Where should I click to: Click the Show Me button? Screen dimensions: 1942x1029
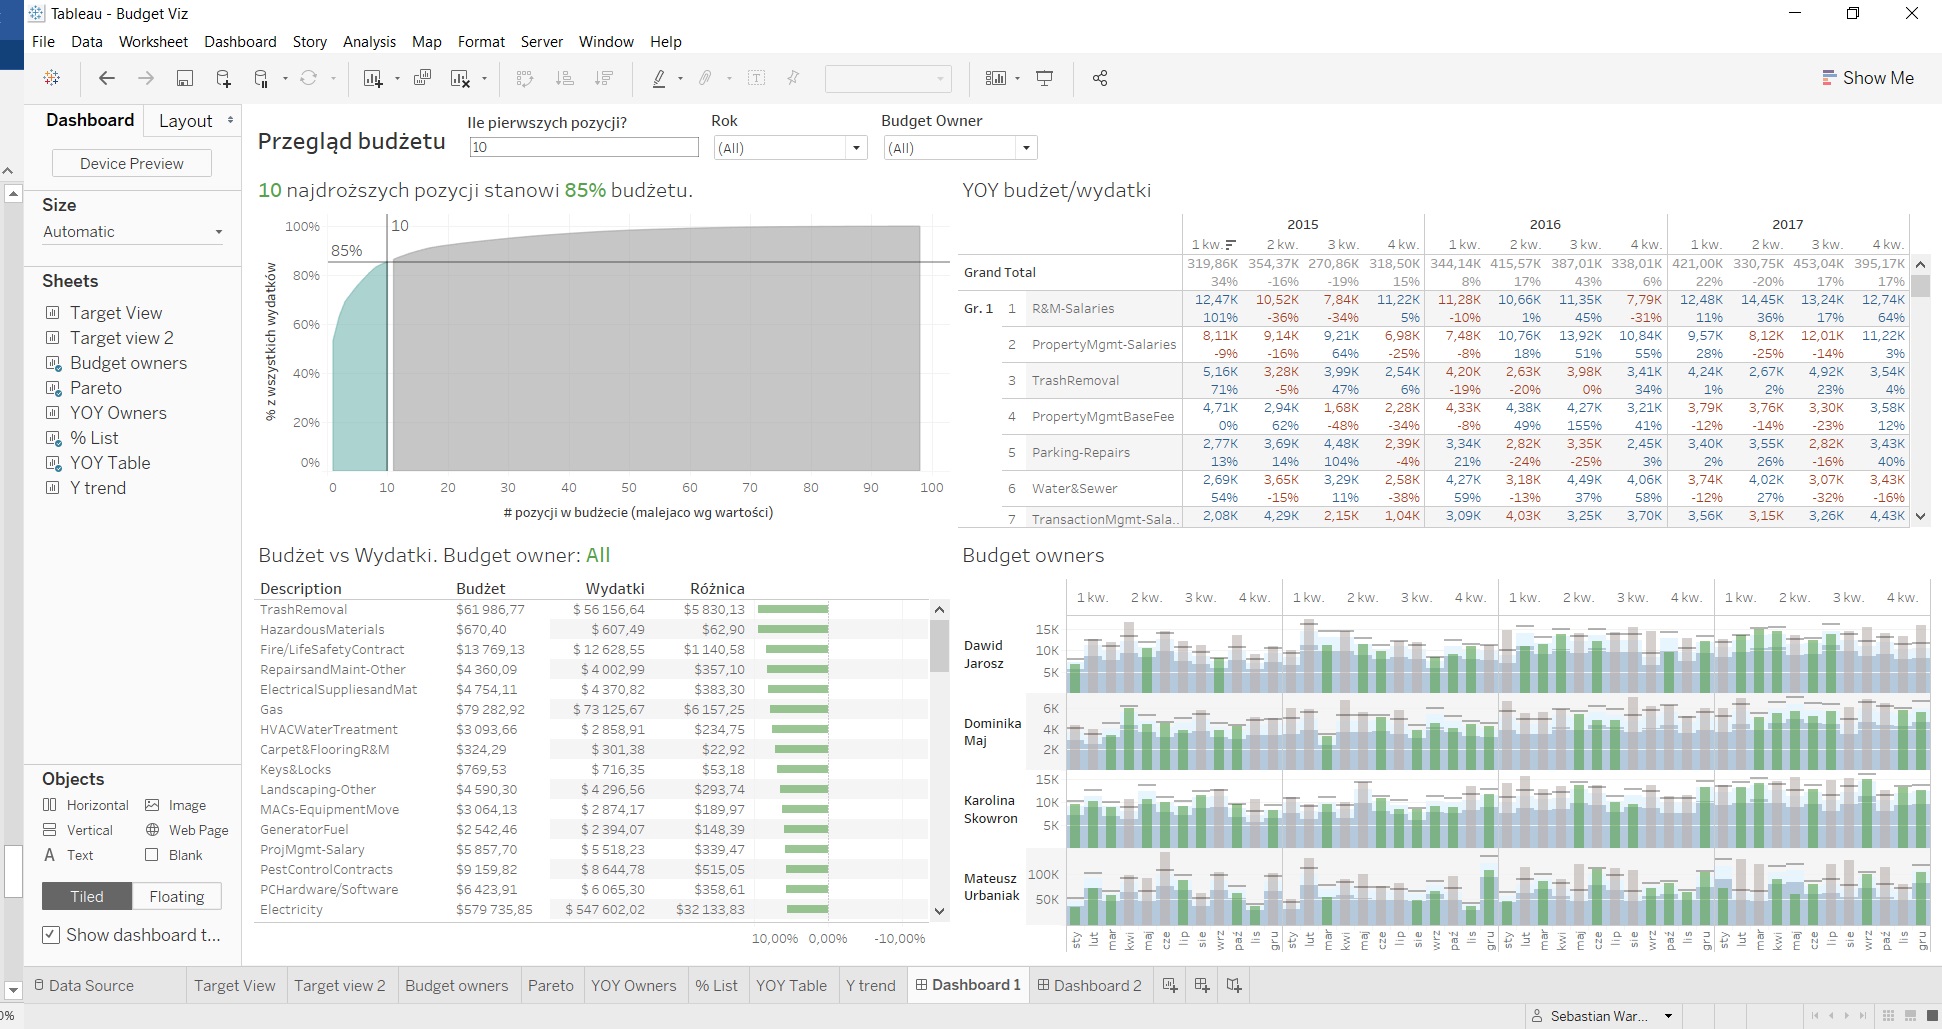click(1867, 78)
